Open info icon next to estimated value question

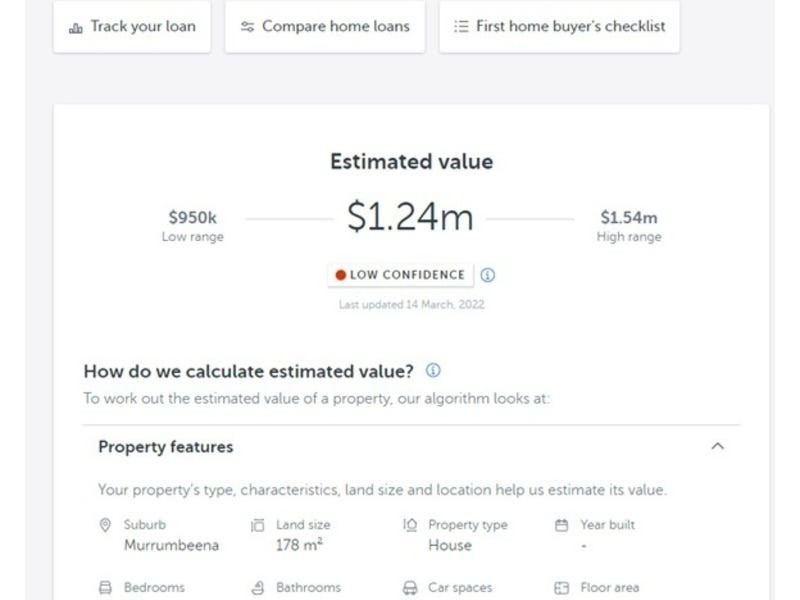pyautogui.click(x=433, y=371)
